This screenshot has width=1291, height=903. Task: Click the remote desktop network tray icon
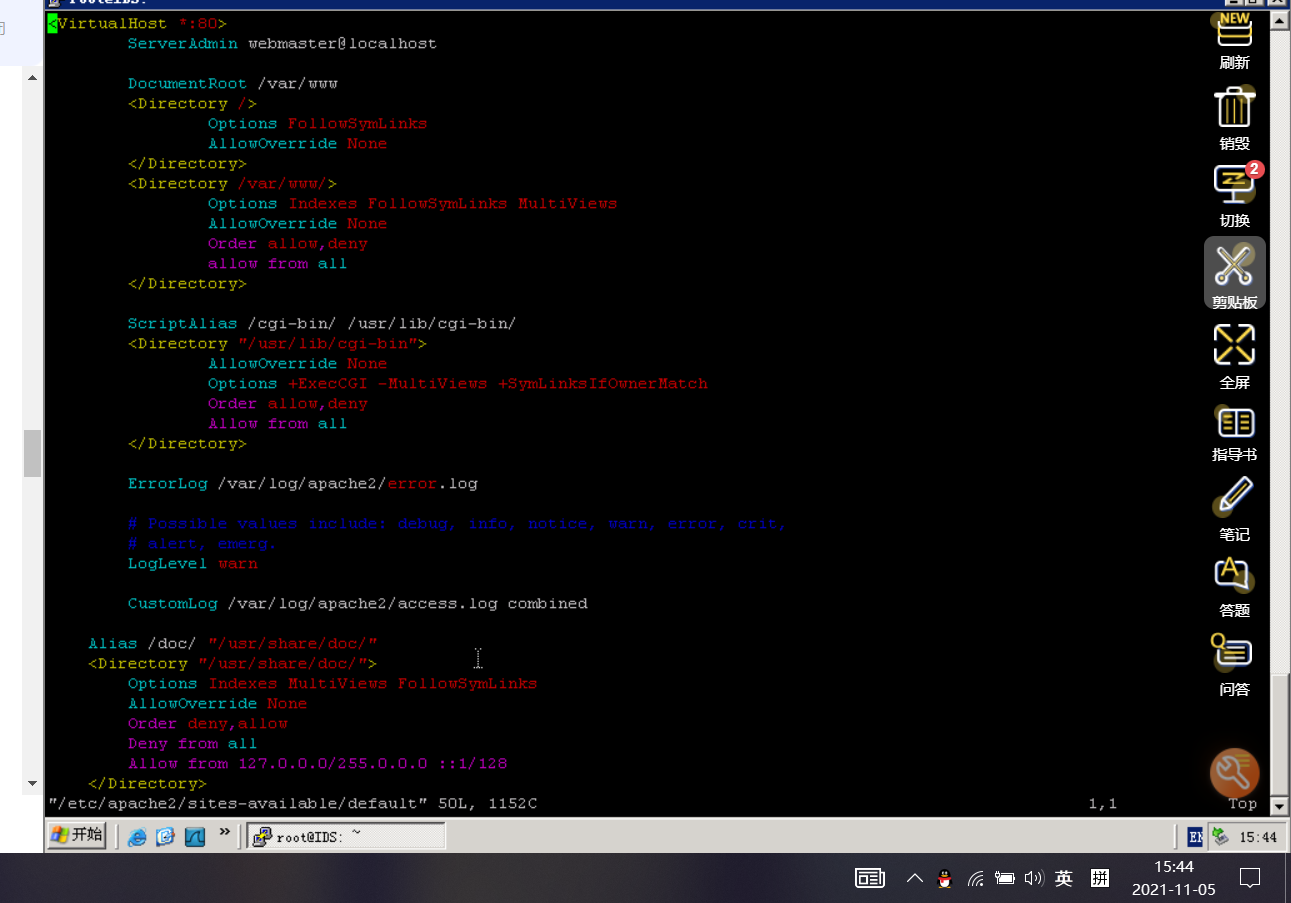[x=1220, y=835]
